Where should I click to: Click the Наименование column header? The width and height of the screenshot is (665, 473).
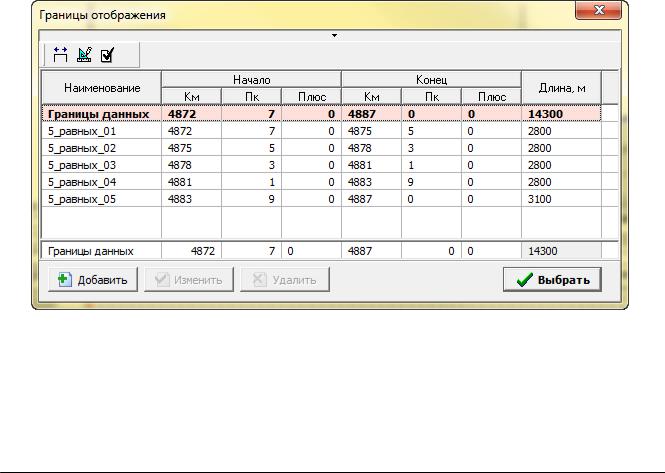pos(102,88)
